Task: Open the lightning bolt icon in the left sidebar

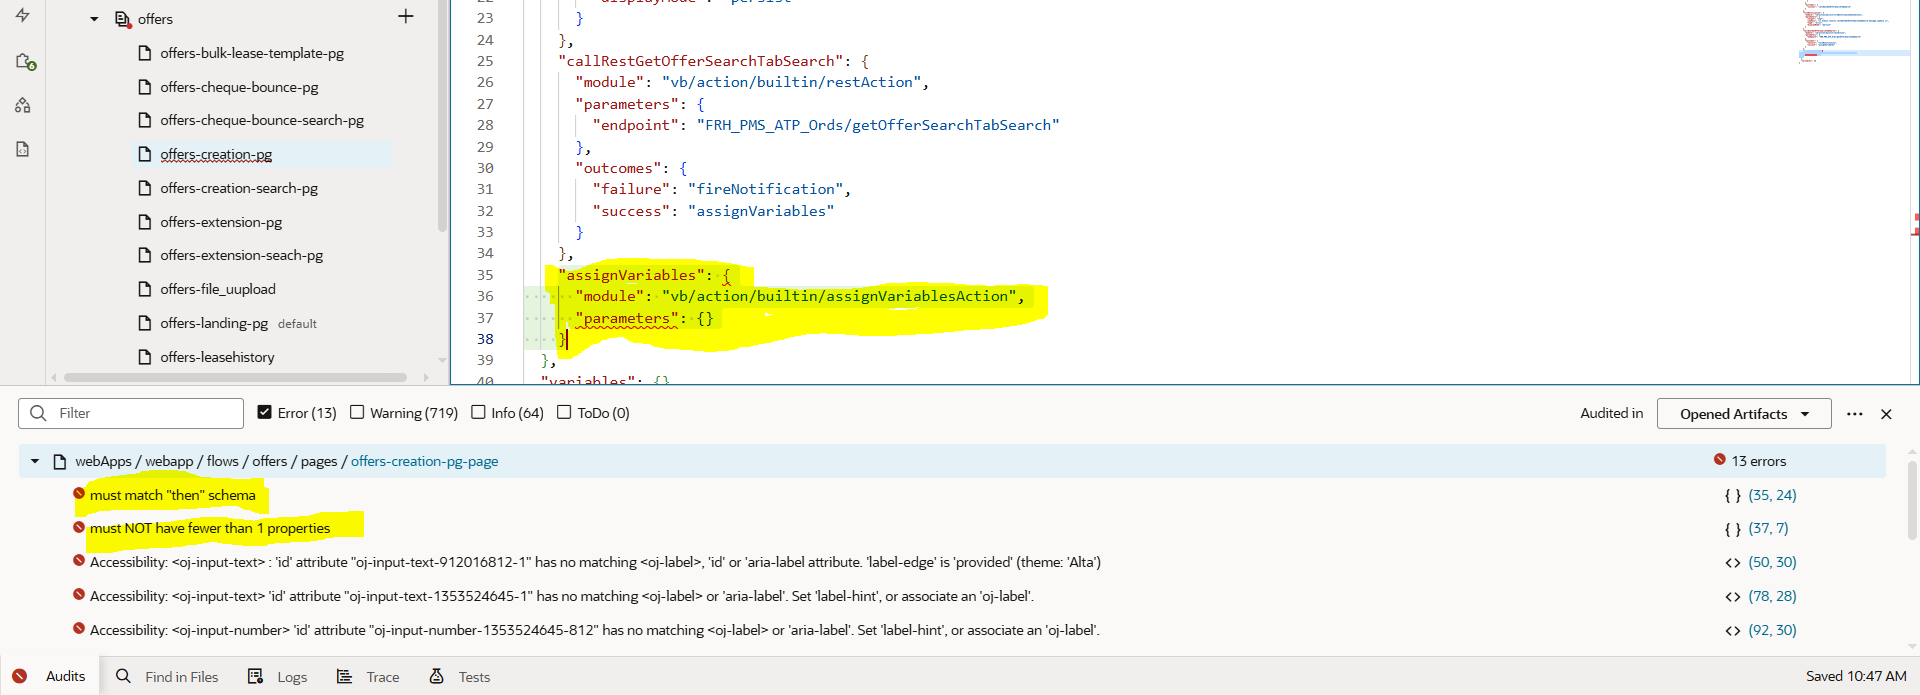Action: (x=22, y=15)
